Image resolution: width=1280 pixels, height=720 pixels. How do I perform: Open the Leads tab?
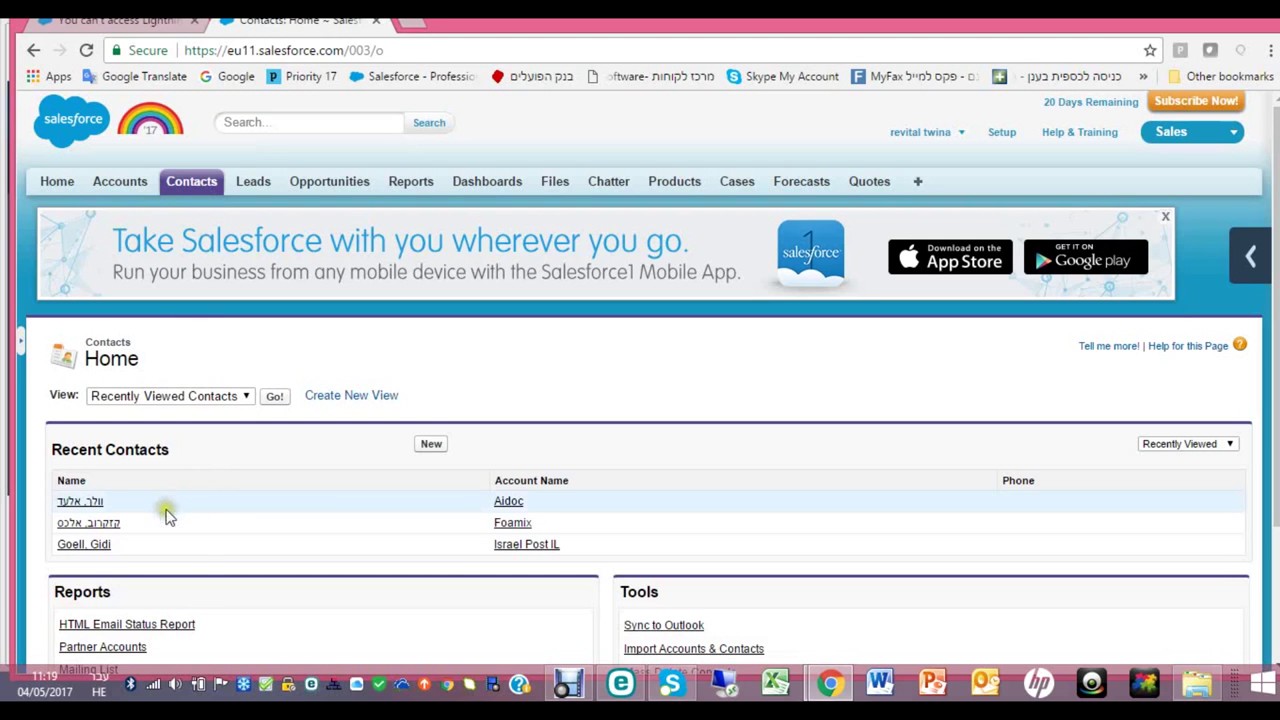[253, 181]
